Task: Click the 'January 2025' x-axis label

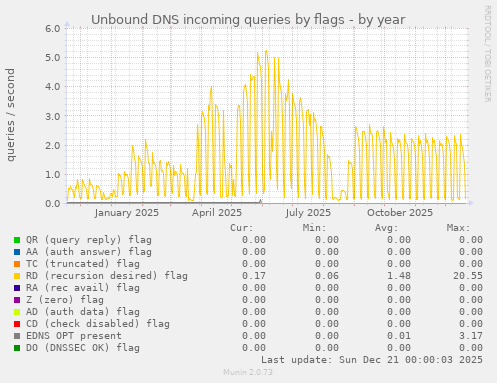Action: pos(127,213)
